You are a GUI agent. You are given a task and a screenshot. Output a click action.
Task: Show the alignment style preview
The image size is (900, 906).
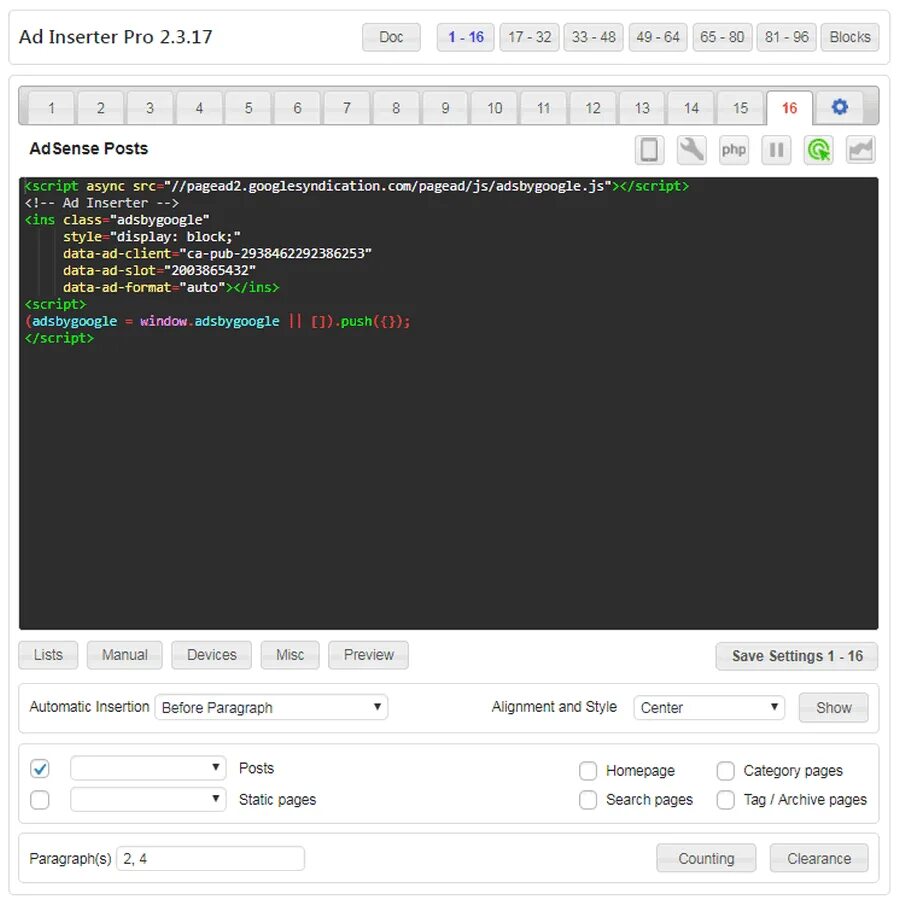click(833, 707)
